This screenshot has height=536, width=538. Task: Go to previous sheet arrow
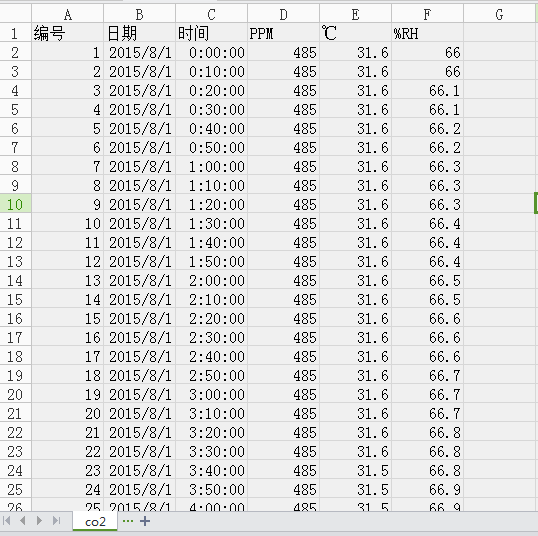click(23, 521)
